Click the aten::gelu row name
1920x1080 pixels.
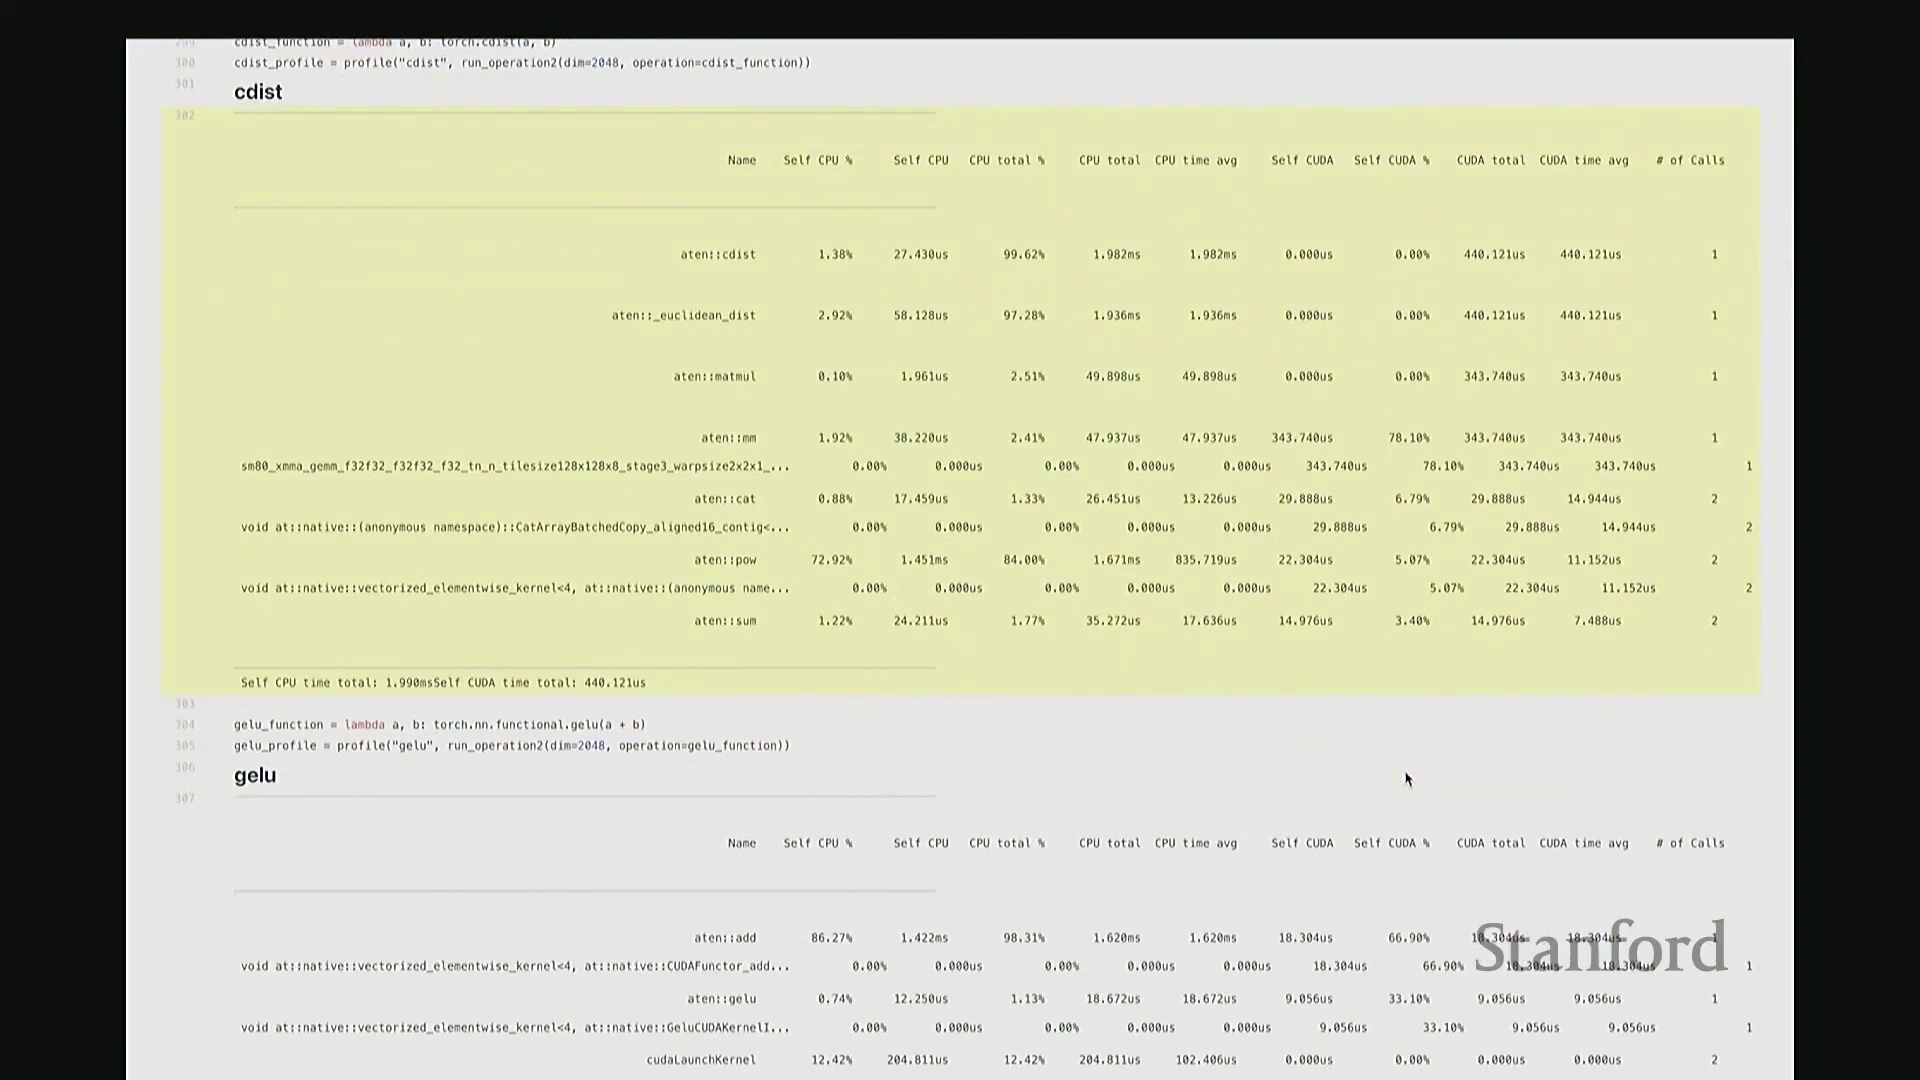722,999
